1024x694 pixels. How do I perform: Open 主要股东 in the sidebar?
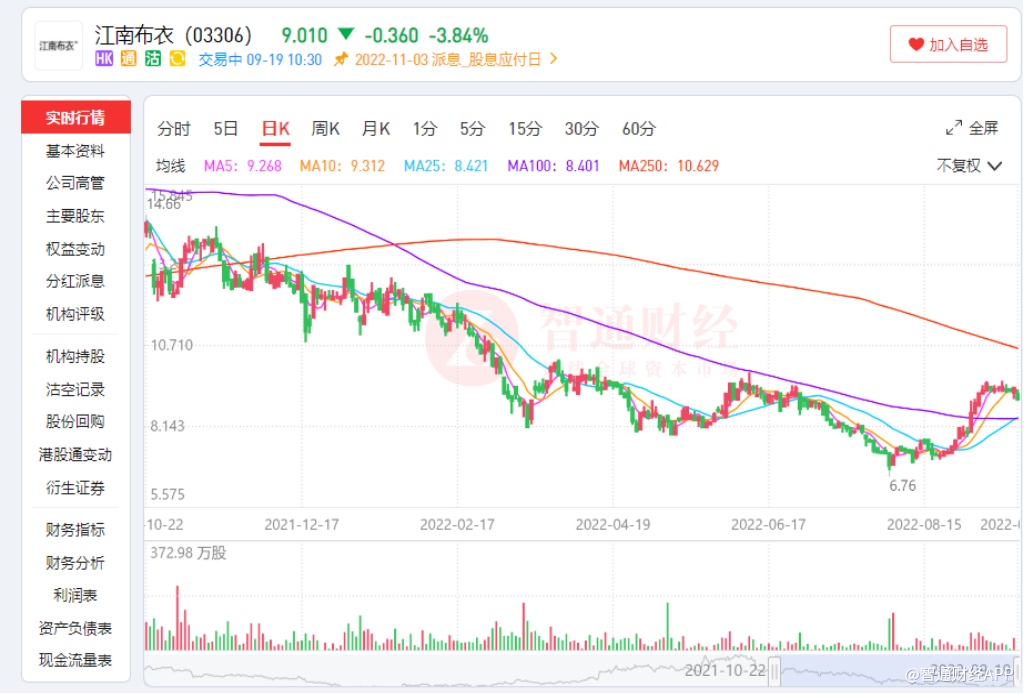click(x=75, y=216)
